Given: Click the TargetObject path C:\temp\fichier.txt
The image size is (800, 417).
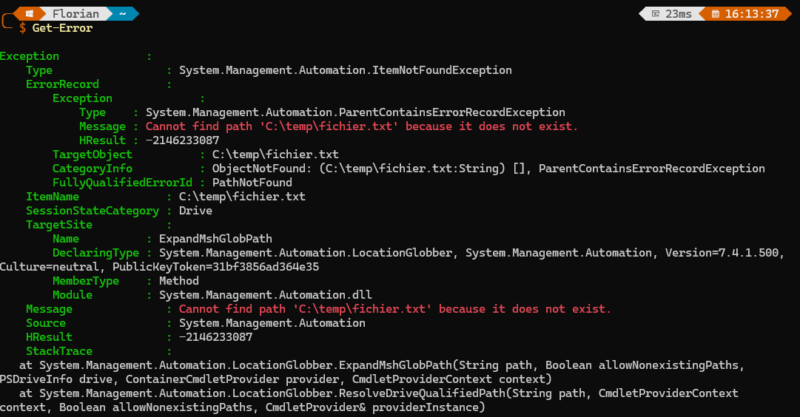Looking at the screenshot, I should (275, 155).
